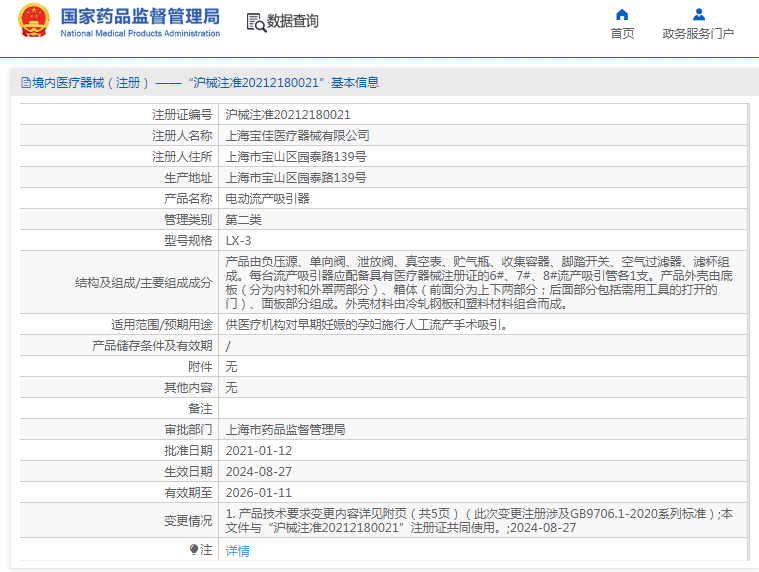Select the slash value for storage conditions

[x=228, y=346]
